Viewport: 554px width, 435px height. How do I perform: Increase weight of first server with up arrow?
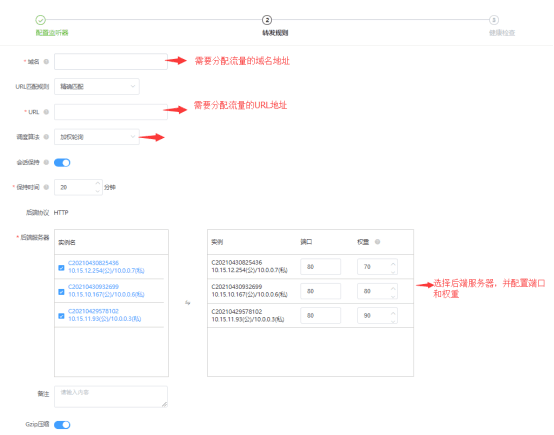pos(393,264)
